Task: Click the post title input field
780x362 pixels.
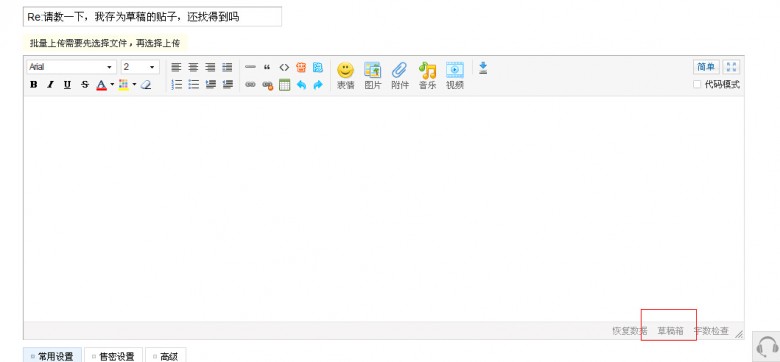Action: (152, 16)
